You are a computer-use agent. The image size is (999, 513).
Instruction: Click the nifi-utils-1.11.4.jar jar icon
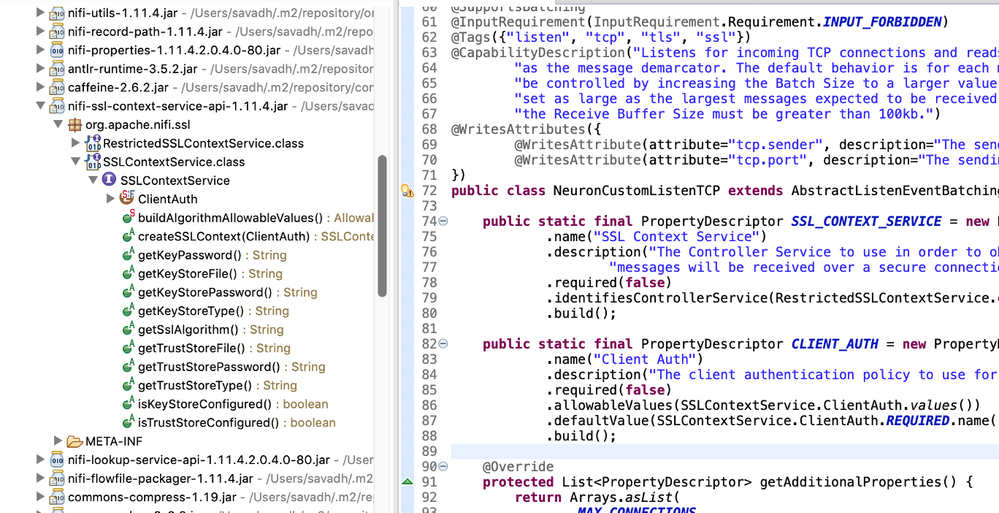coord(57,13)
